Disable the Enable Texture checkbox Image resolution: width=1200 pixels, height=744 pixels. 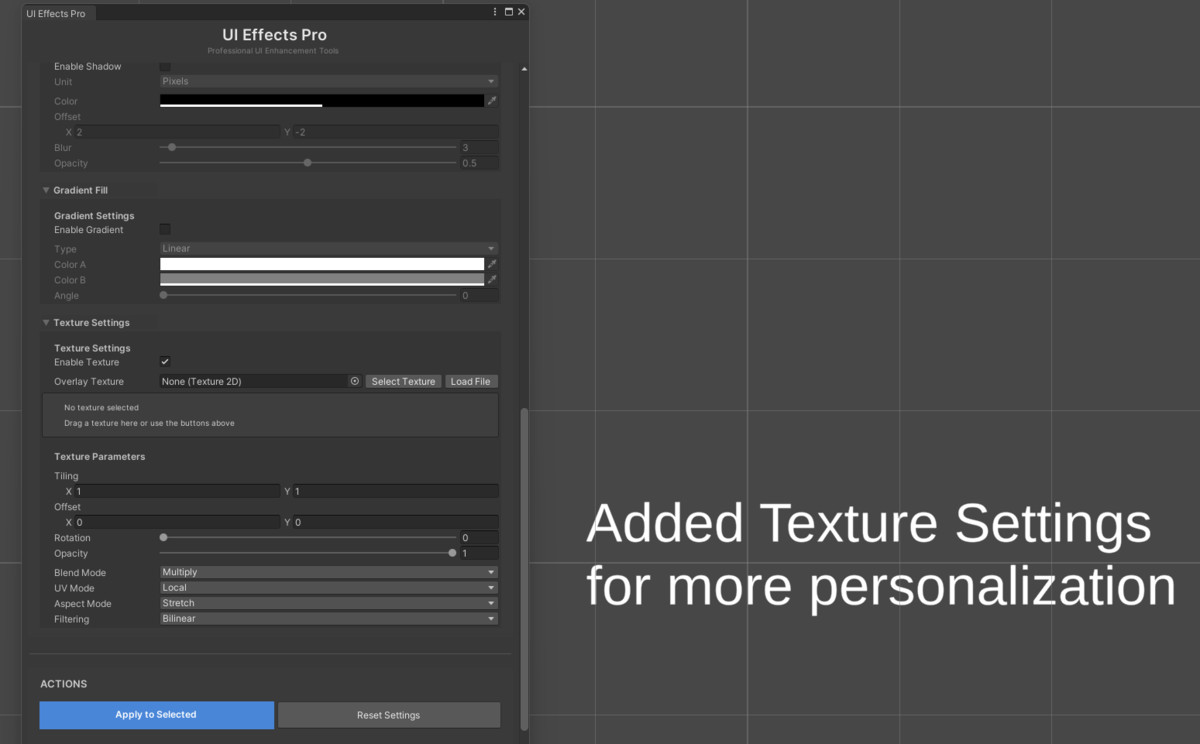(x=164, y=361)
